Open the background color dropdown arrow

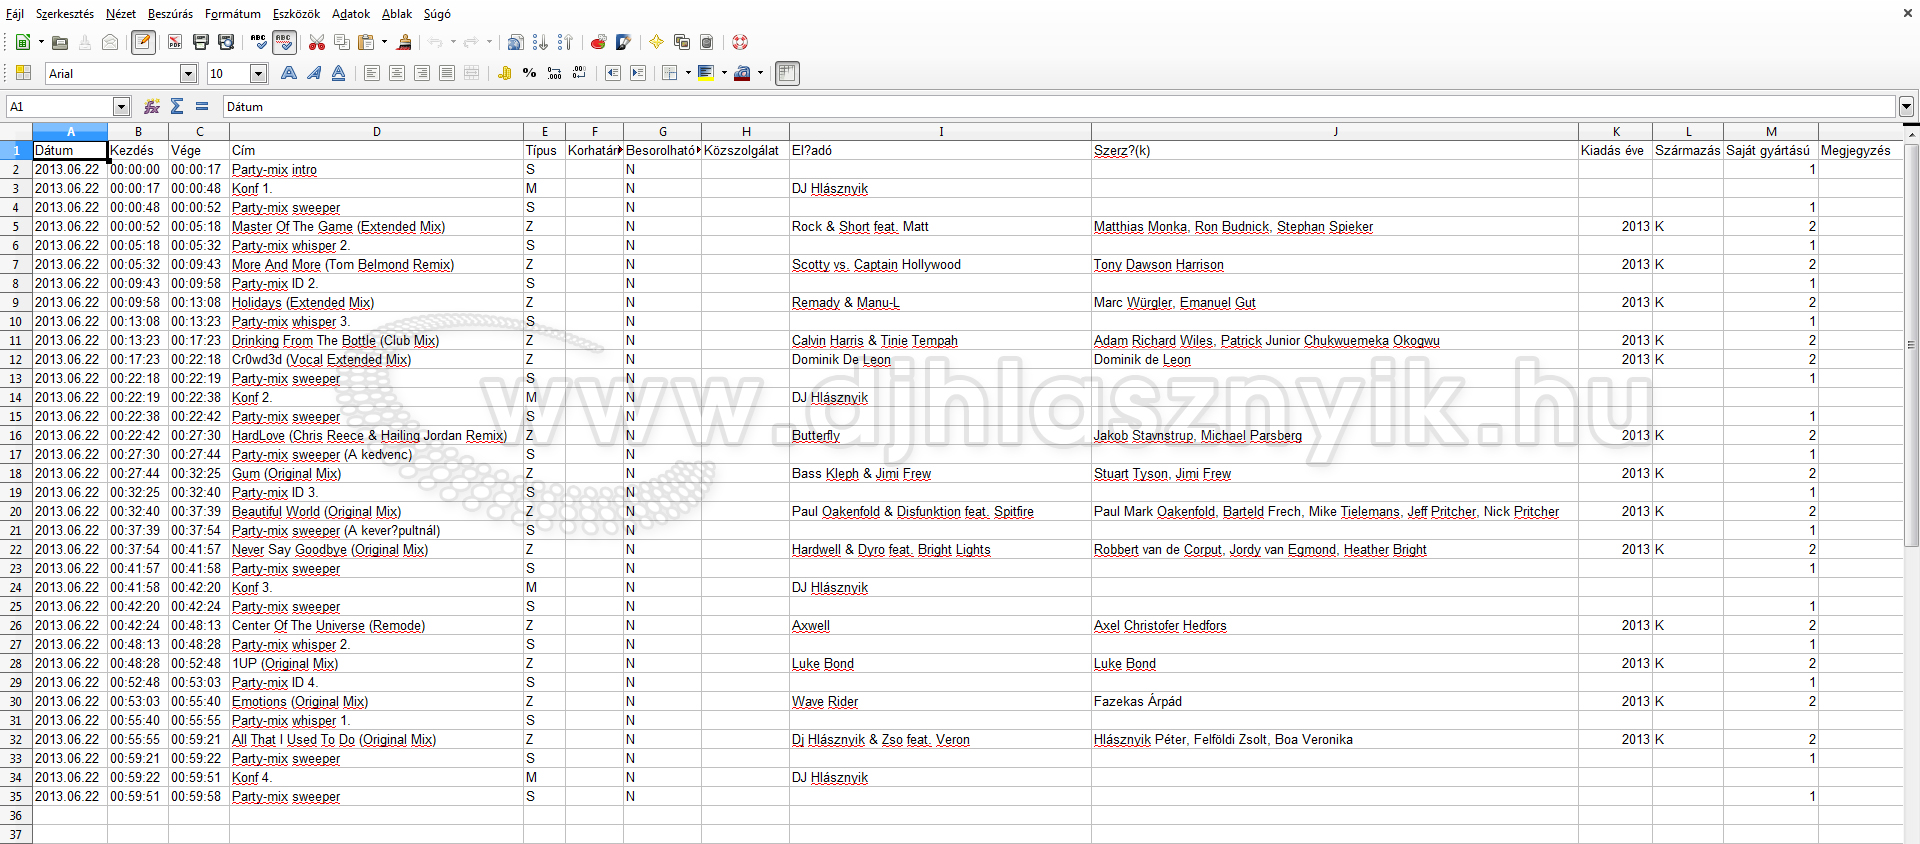724,73
